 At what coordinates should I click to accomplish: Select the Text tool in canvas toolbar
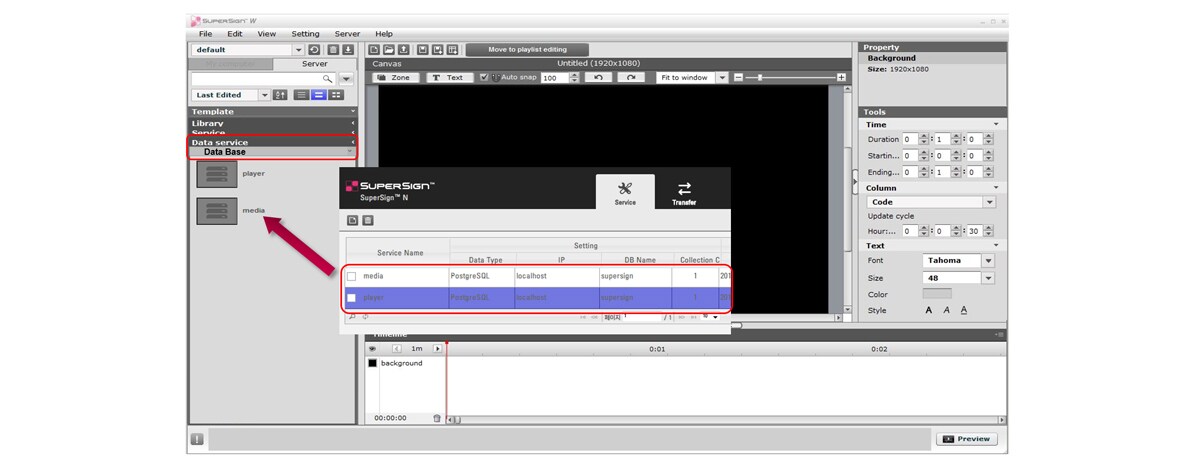coord(449,77)
